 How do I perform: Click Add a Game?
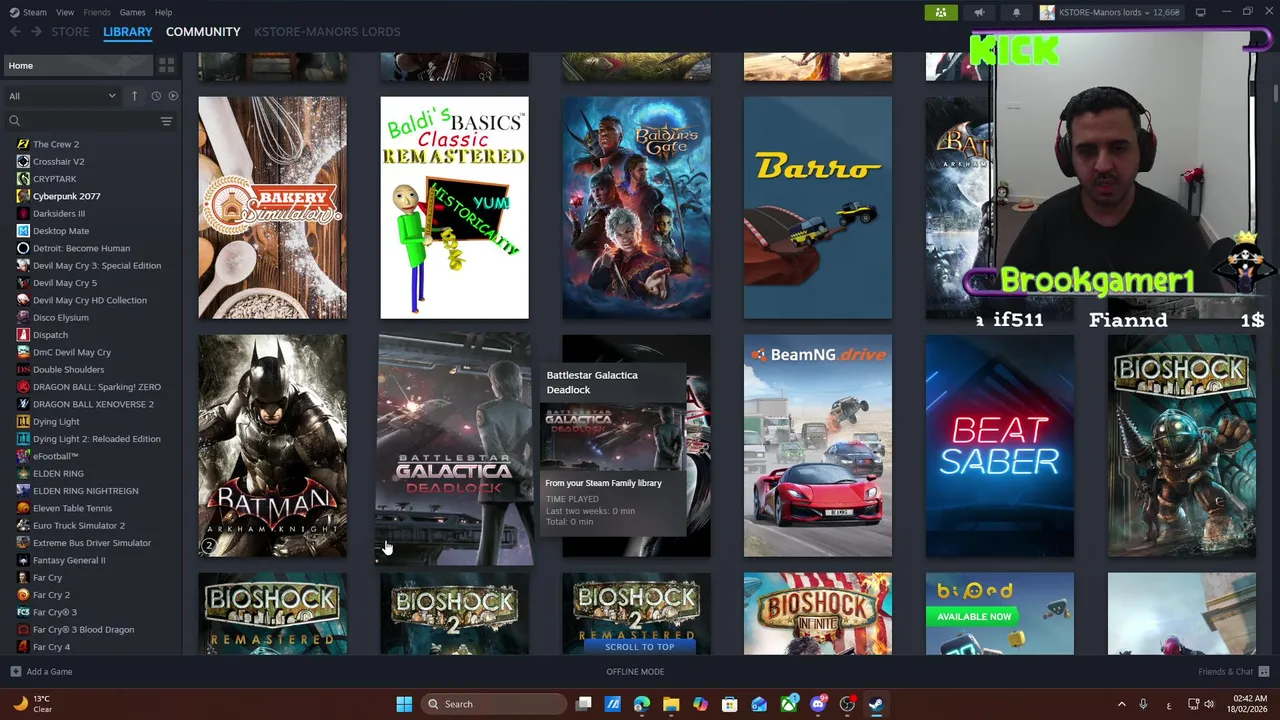pos(41,672)
